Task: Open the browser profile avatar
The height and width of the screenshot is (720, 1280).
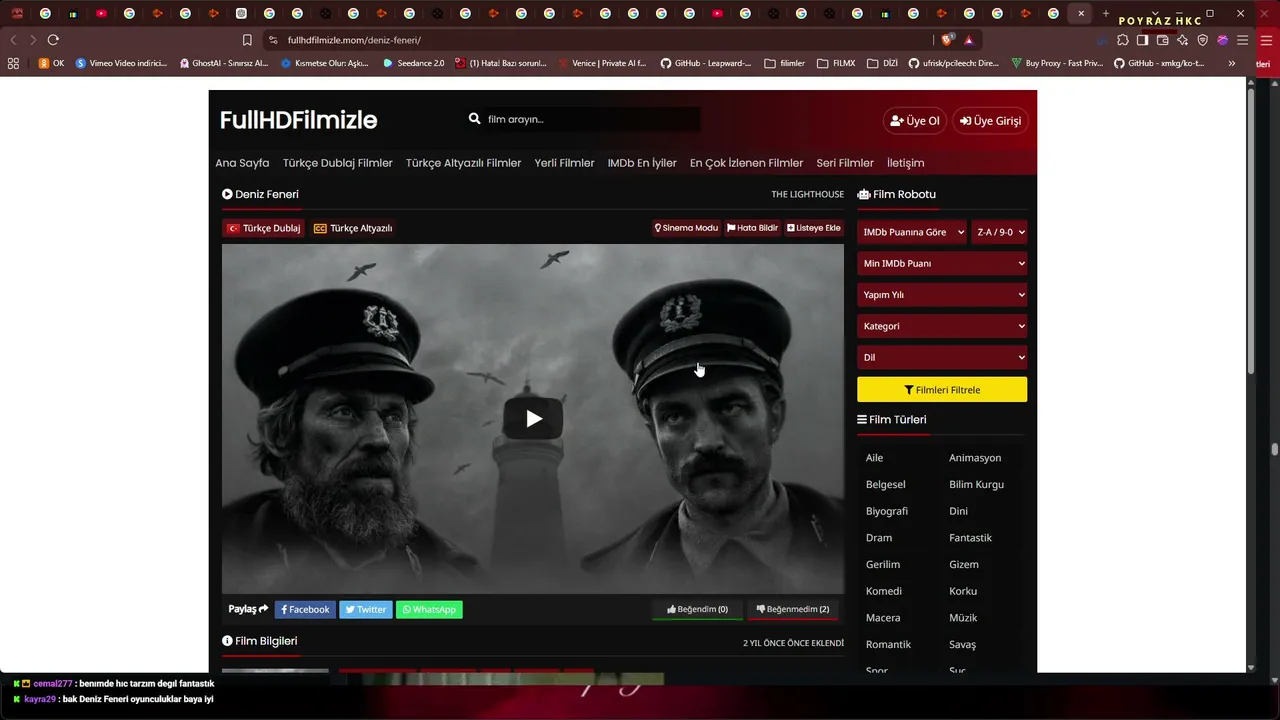Action: 1222,40
